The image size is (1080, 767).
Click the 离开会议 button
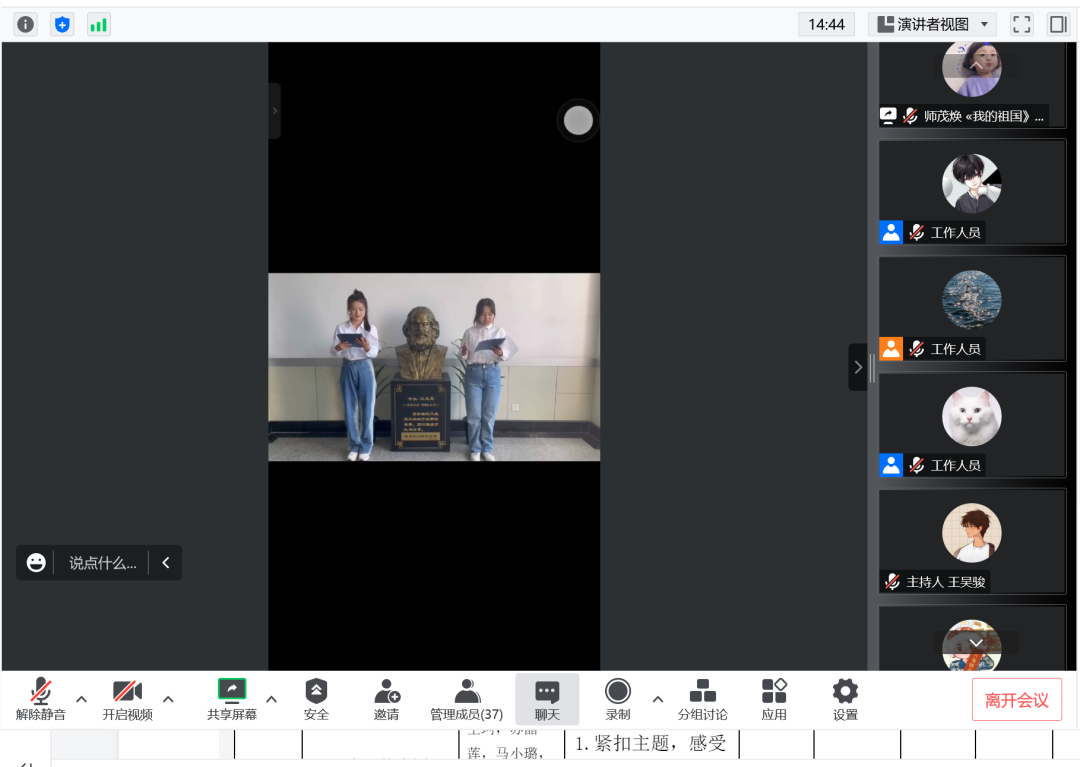pyautogui.click(x=1016, y=700)
